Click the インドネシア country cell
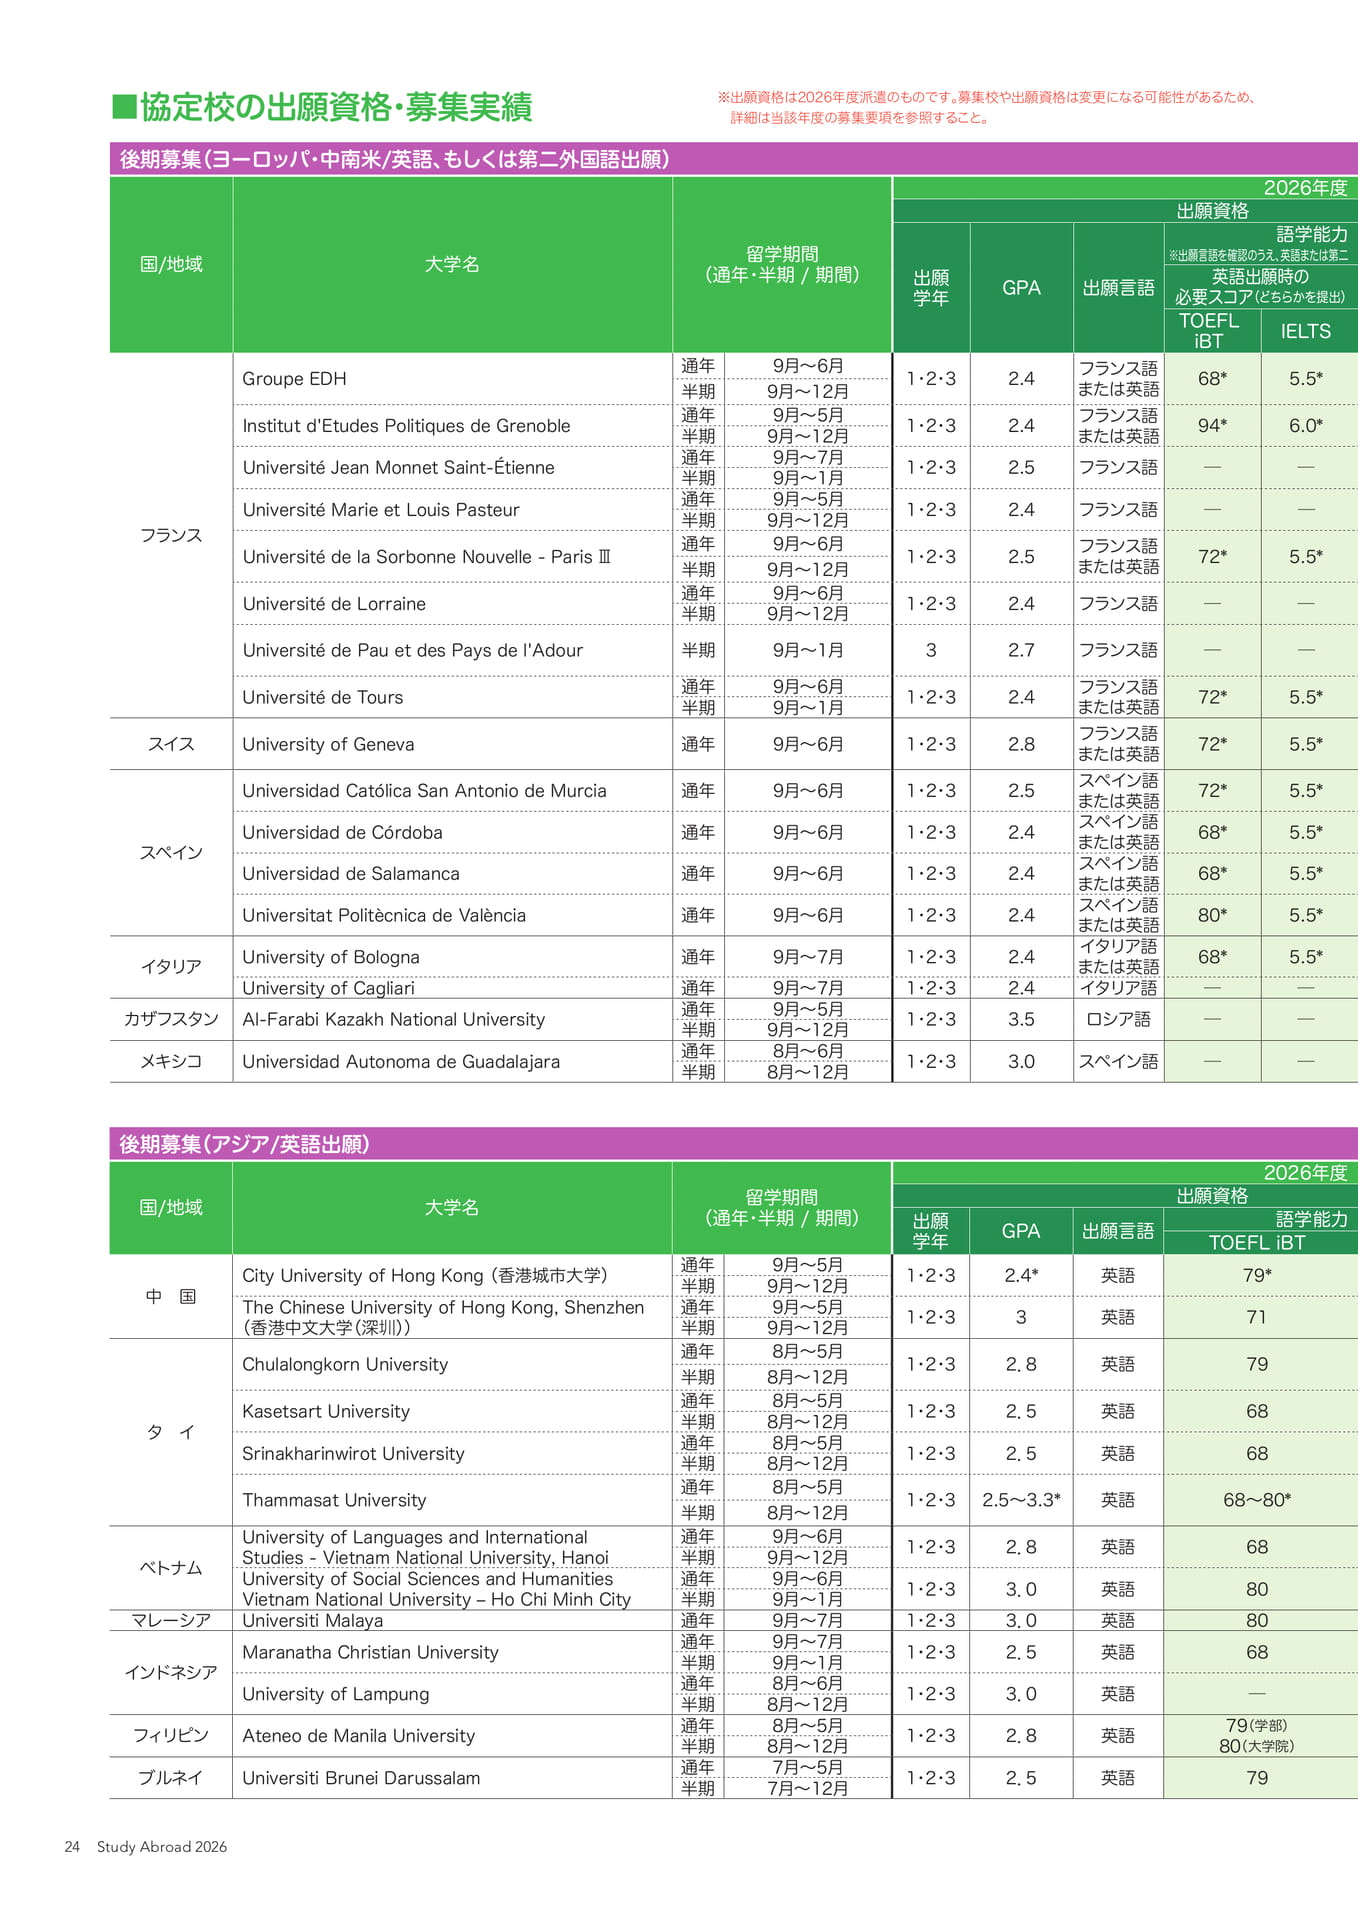The image size is (1358, 1920). point(171,1673)
